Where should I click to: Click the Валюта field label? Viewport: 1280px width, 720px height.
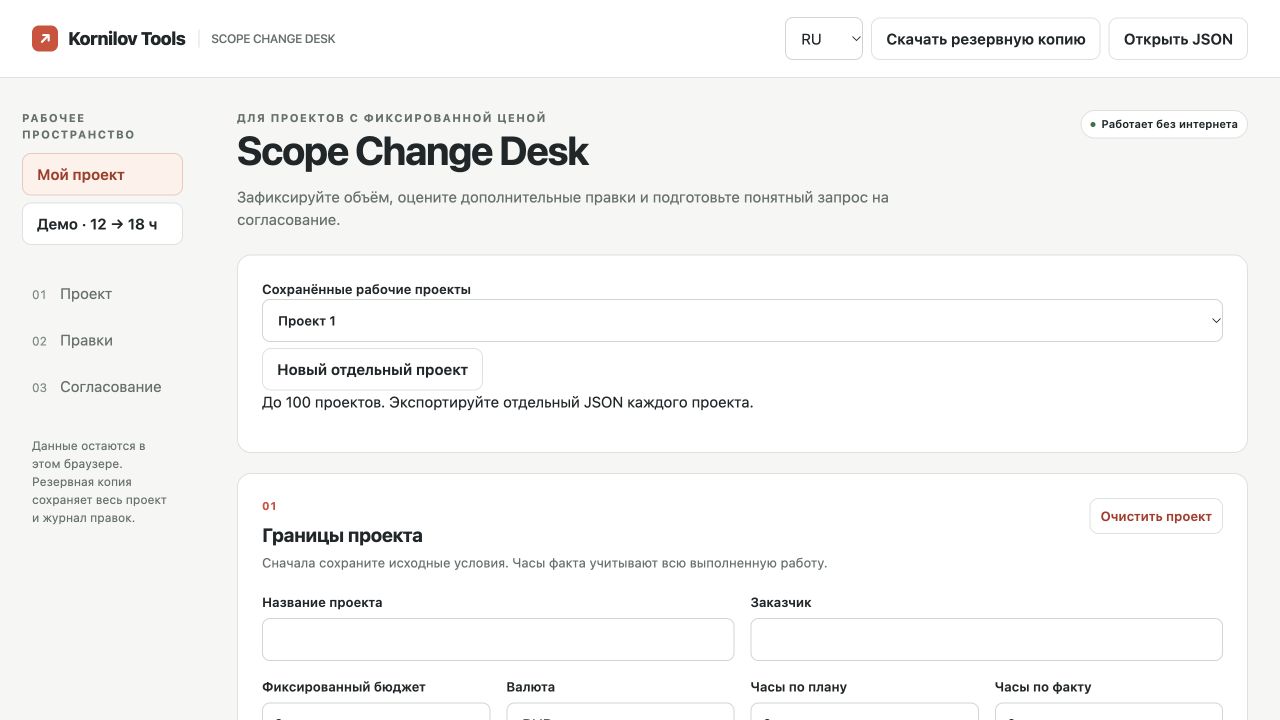(531, 687)
